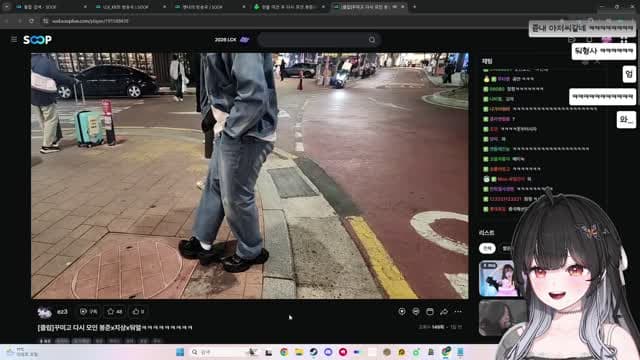Open the tab list chevron in the tab strip
640x360 pixels.
[6, 7]
